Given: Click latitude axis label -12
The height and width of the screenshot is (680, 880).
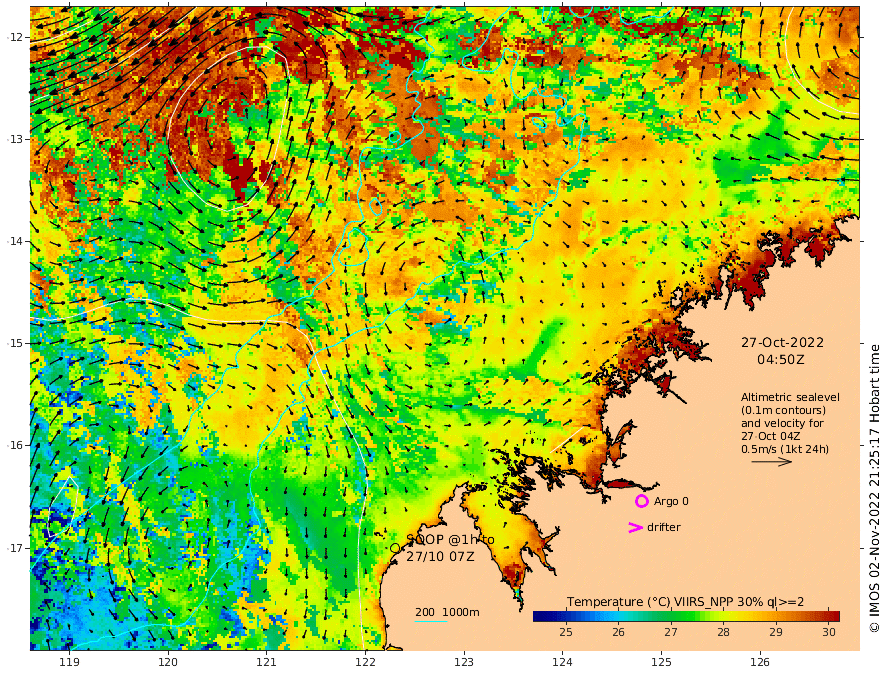Looking at the screenshot, I should (x=15, y=37).
